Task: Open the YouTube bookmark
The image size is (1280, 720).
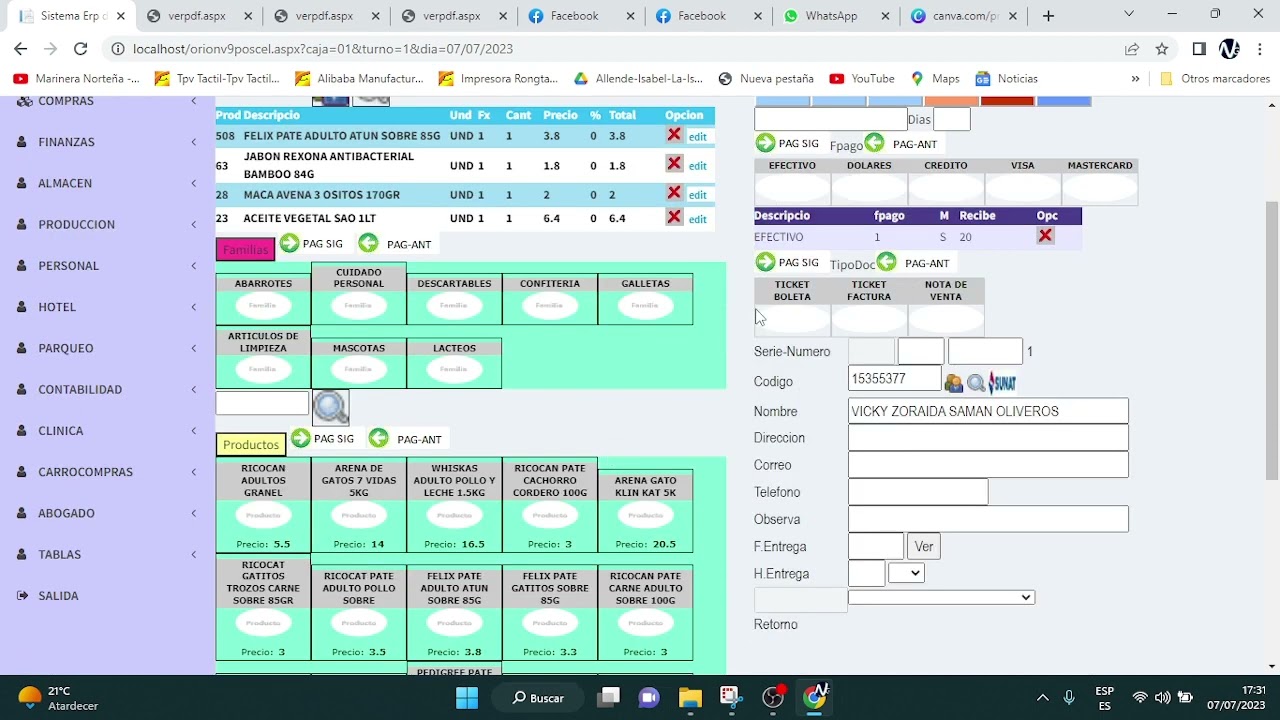Action: click(x=862, y=78)
